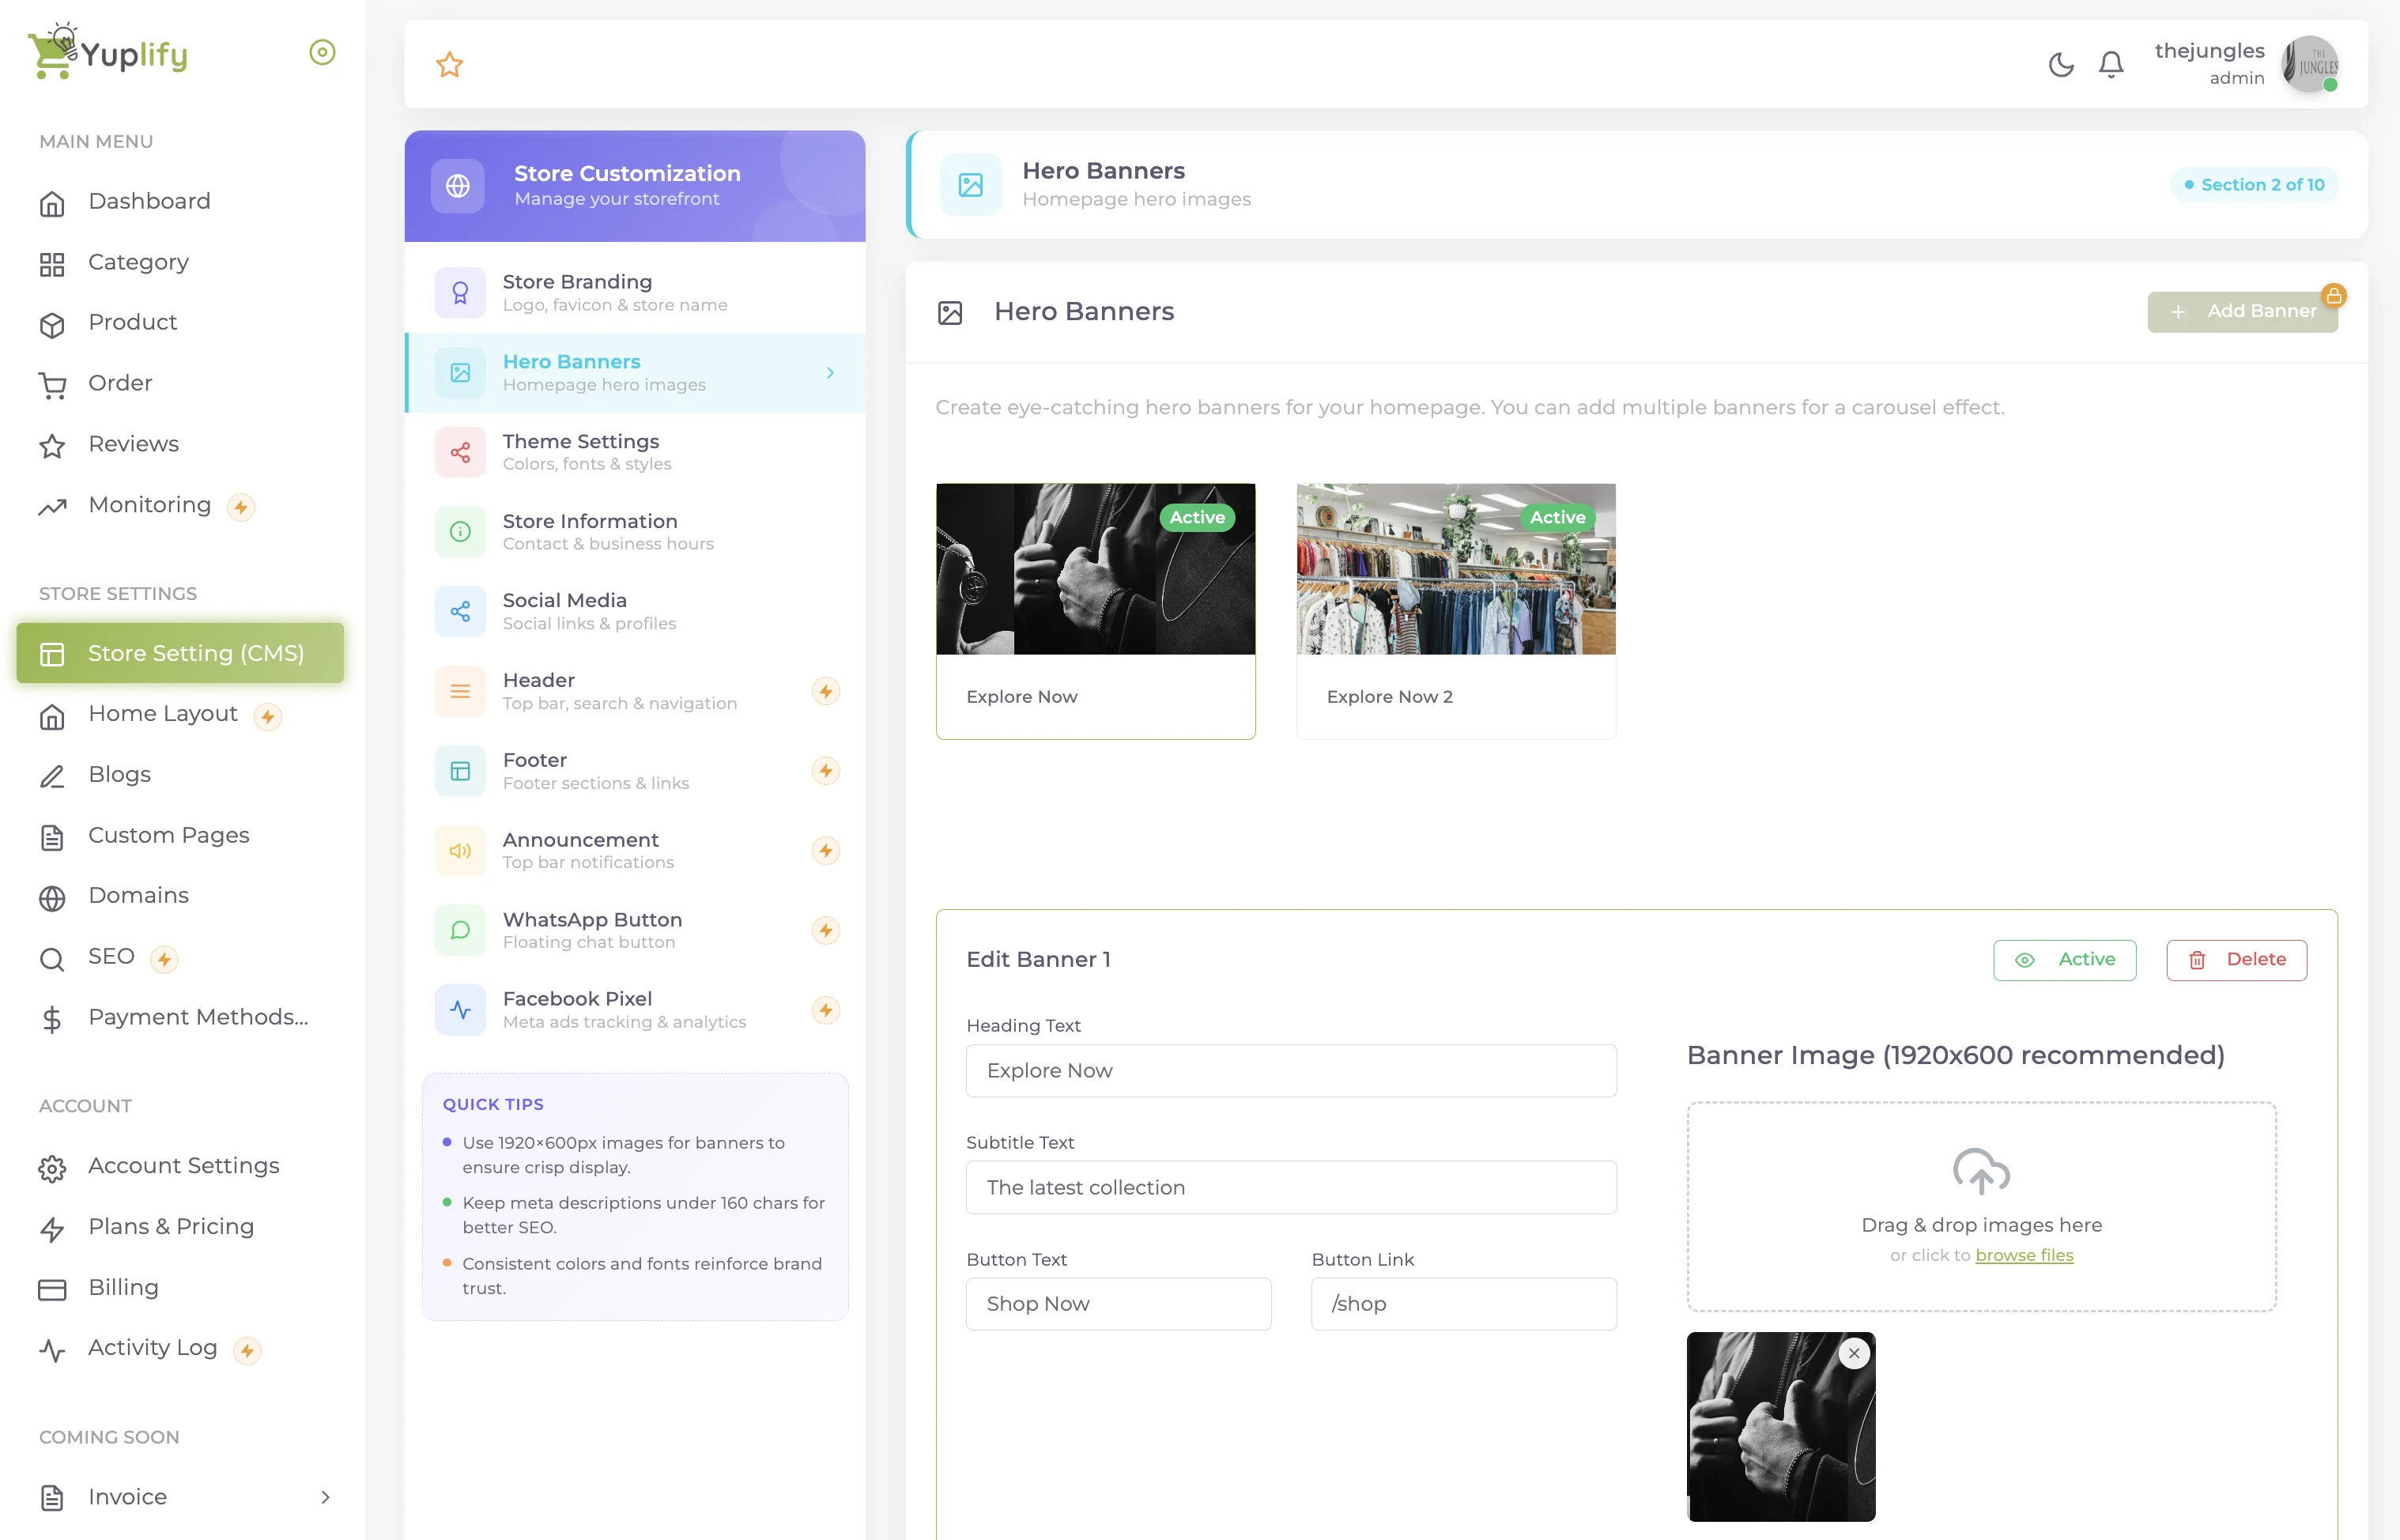Click the favorites star icon in top bar
Viewport: 2400px width, 1540px height.
pos(449,65)
